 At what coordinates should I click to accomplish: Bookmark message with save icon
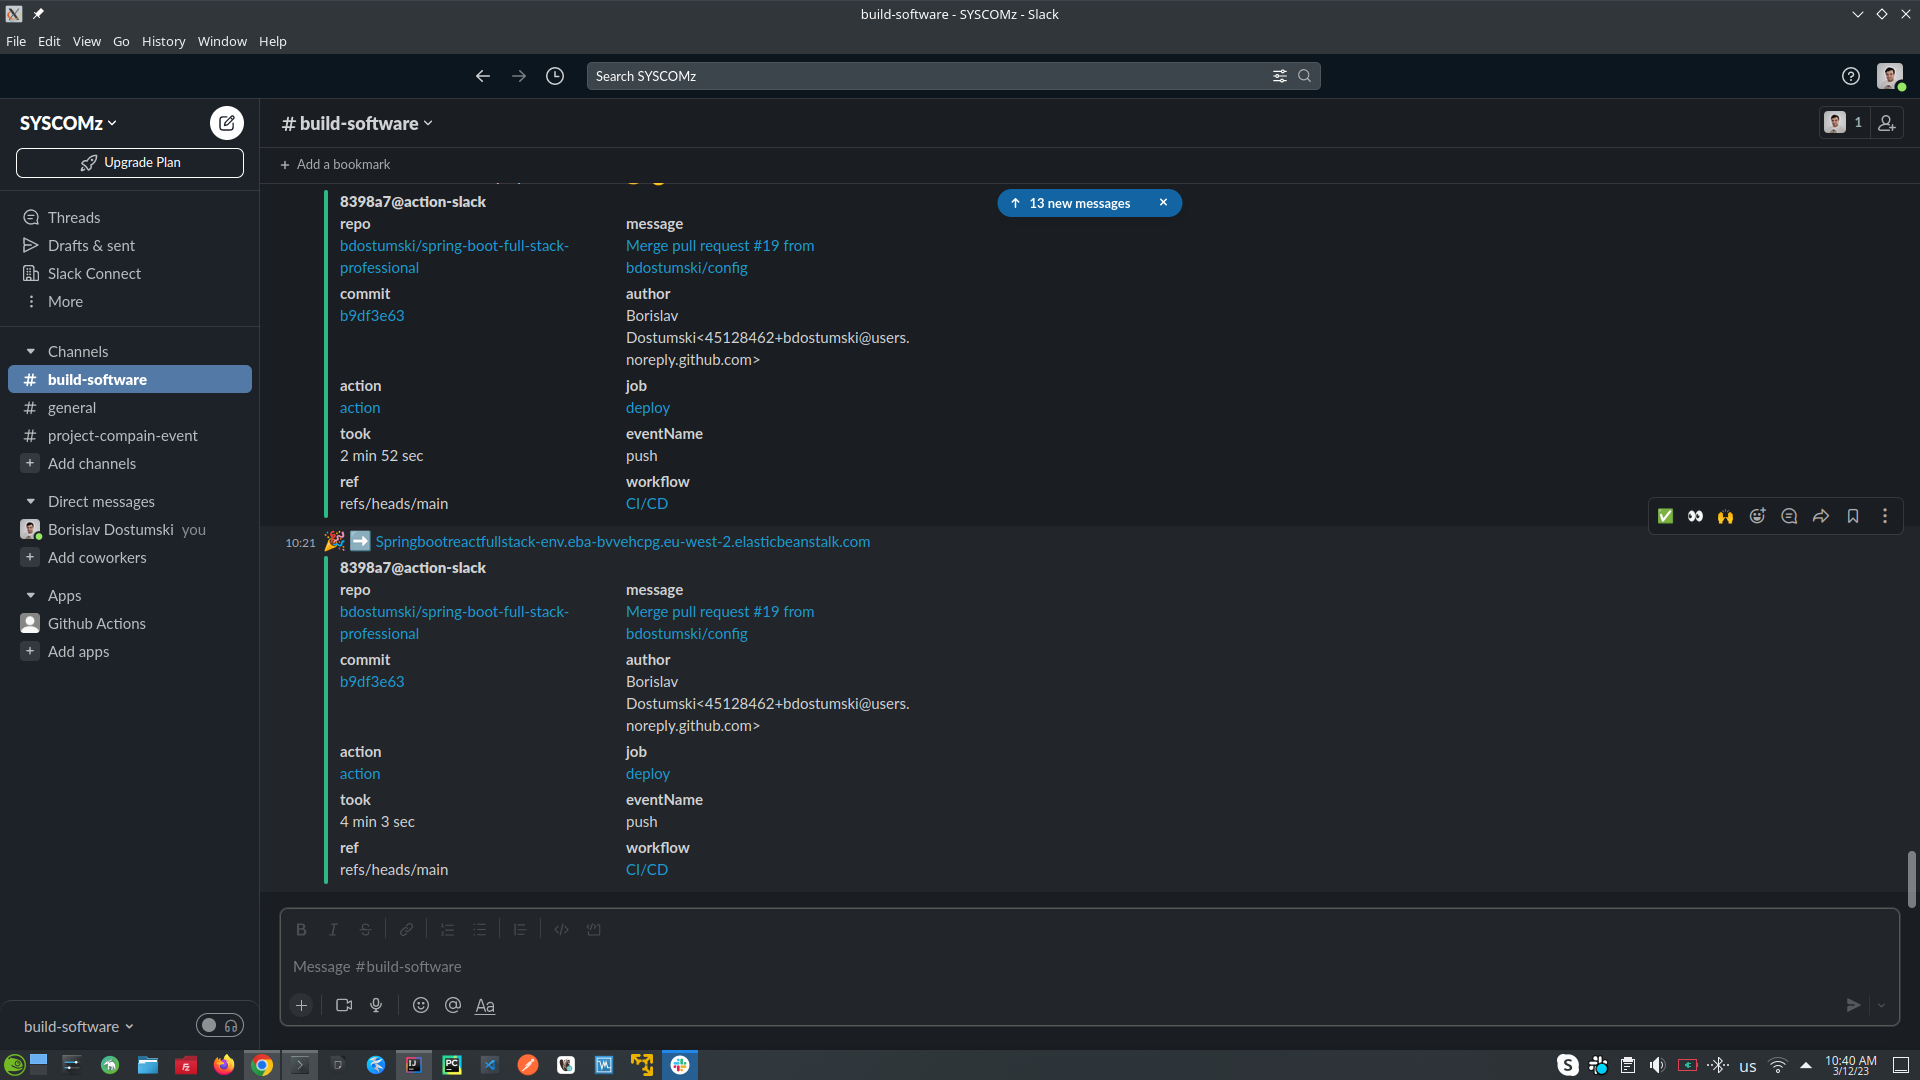(x=1853, y=516)
